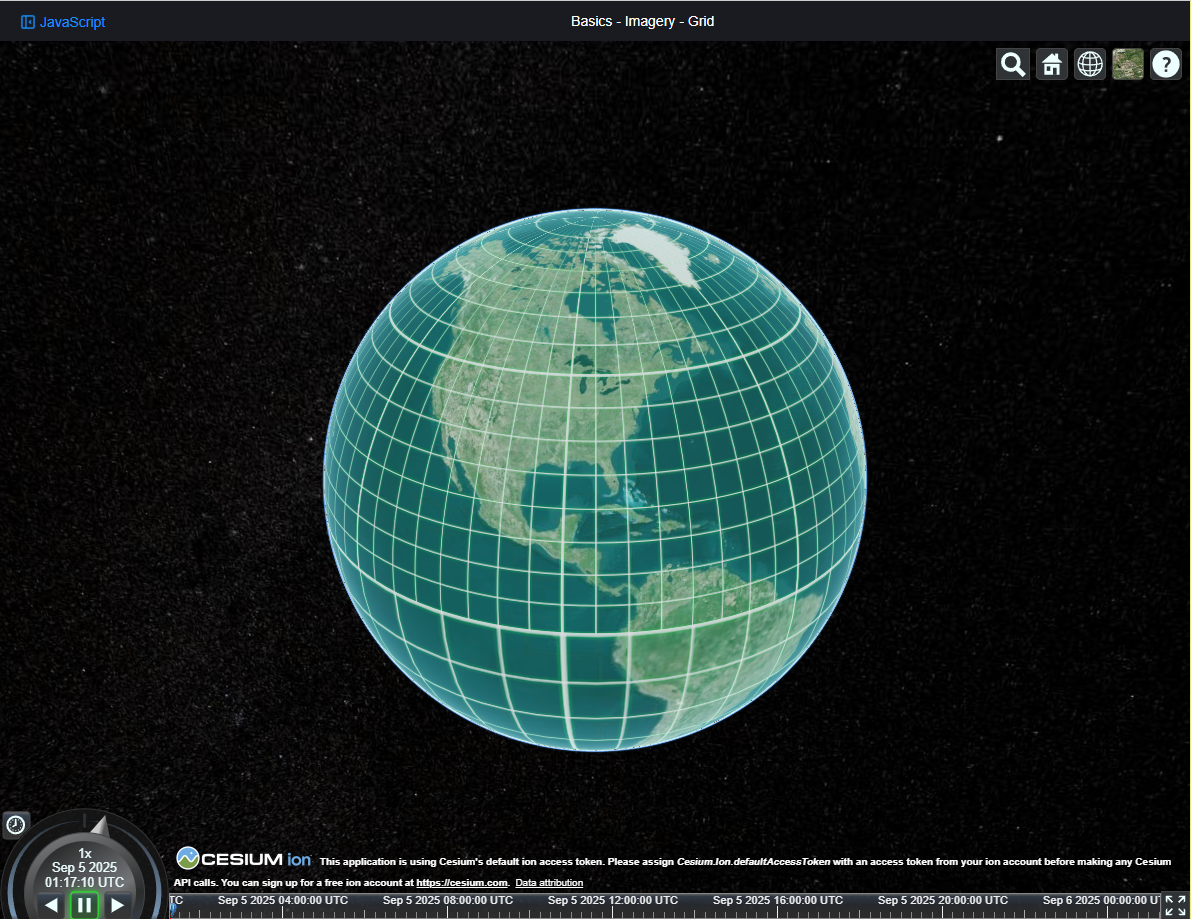
Task: Open the https://cesium.com link
Action: click(462, 883)
